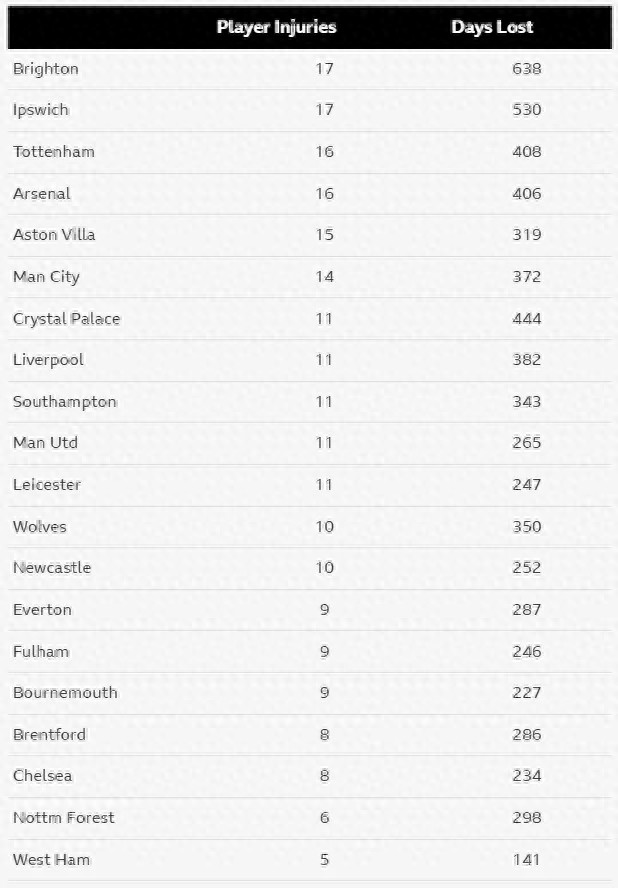Select the Ipswich team name
The image size is (618, 888).
coord(41,110)
